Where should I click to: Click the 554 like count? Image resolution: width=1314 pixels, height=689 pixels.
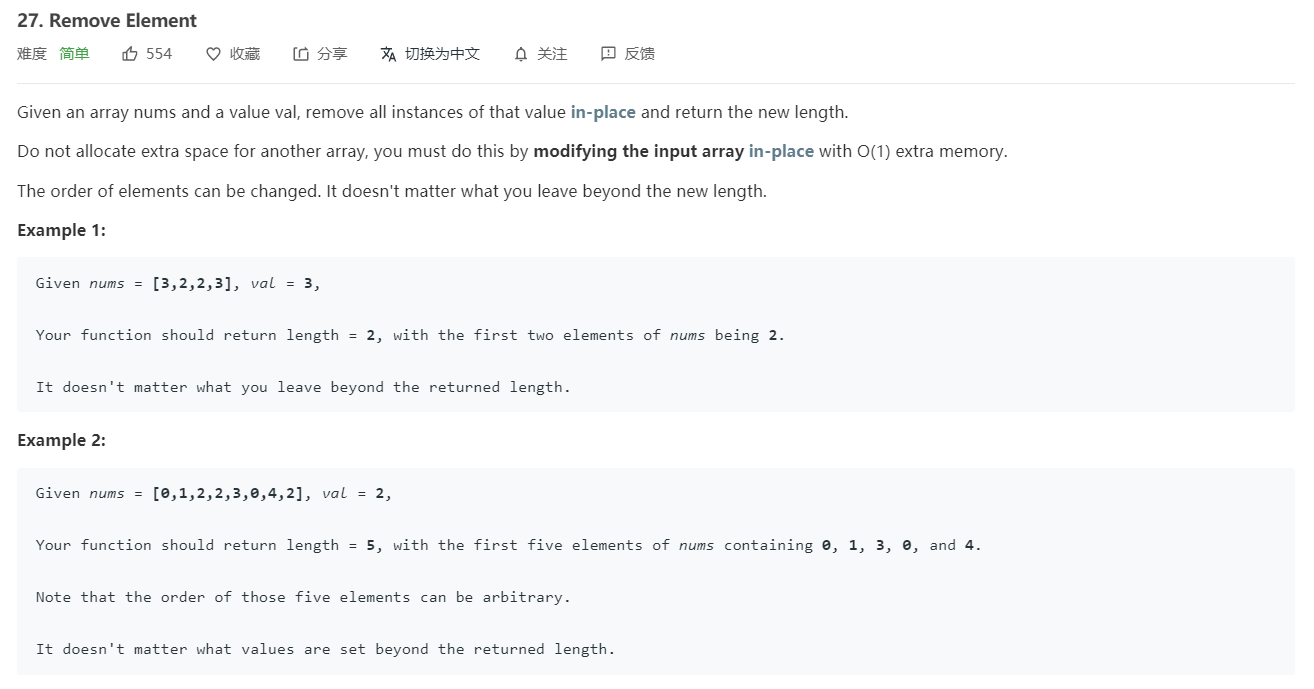tap(159, 54)
